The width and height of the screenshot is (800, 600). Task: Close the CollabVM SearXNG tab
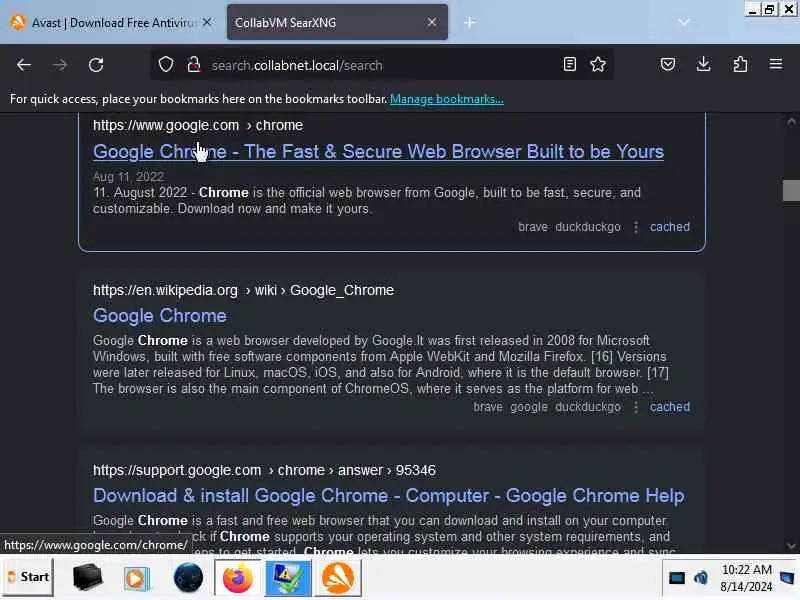click(432, 22)
